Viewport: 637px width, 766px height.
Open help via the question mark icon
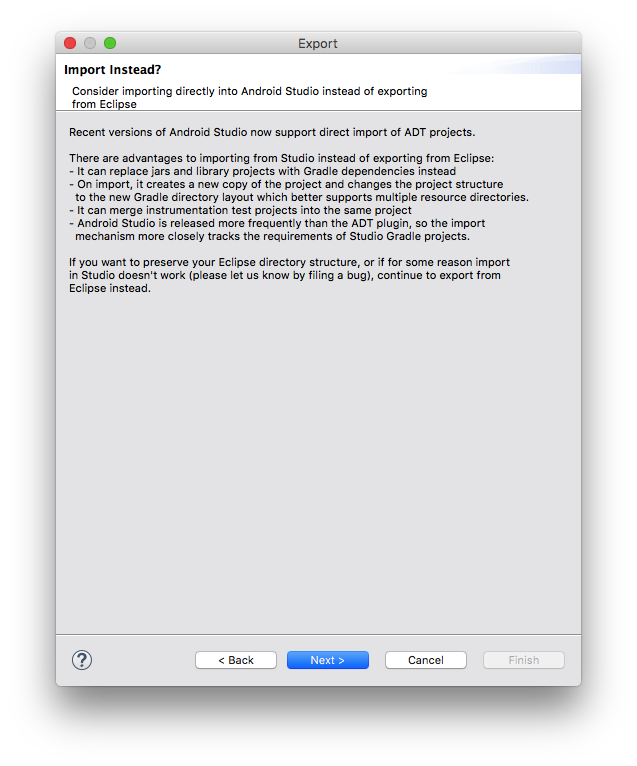point(82,660)
